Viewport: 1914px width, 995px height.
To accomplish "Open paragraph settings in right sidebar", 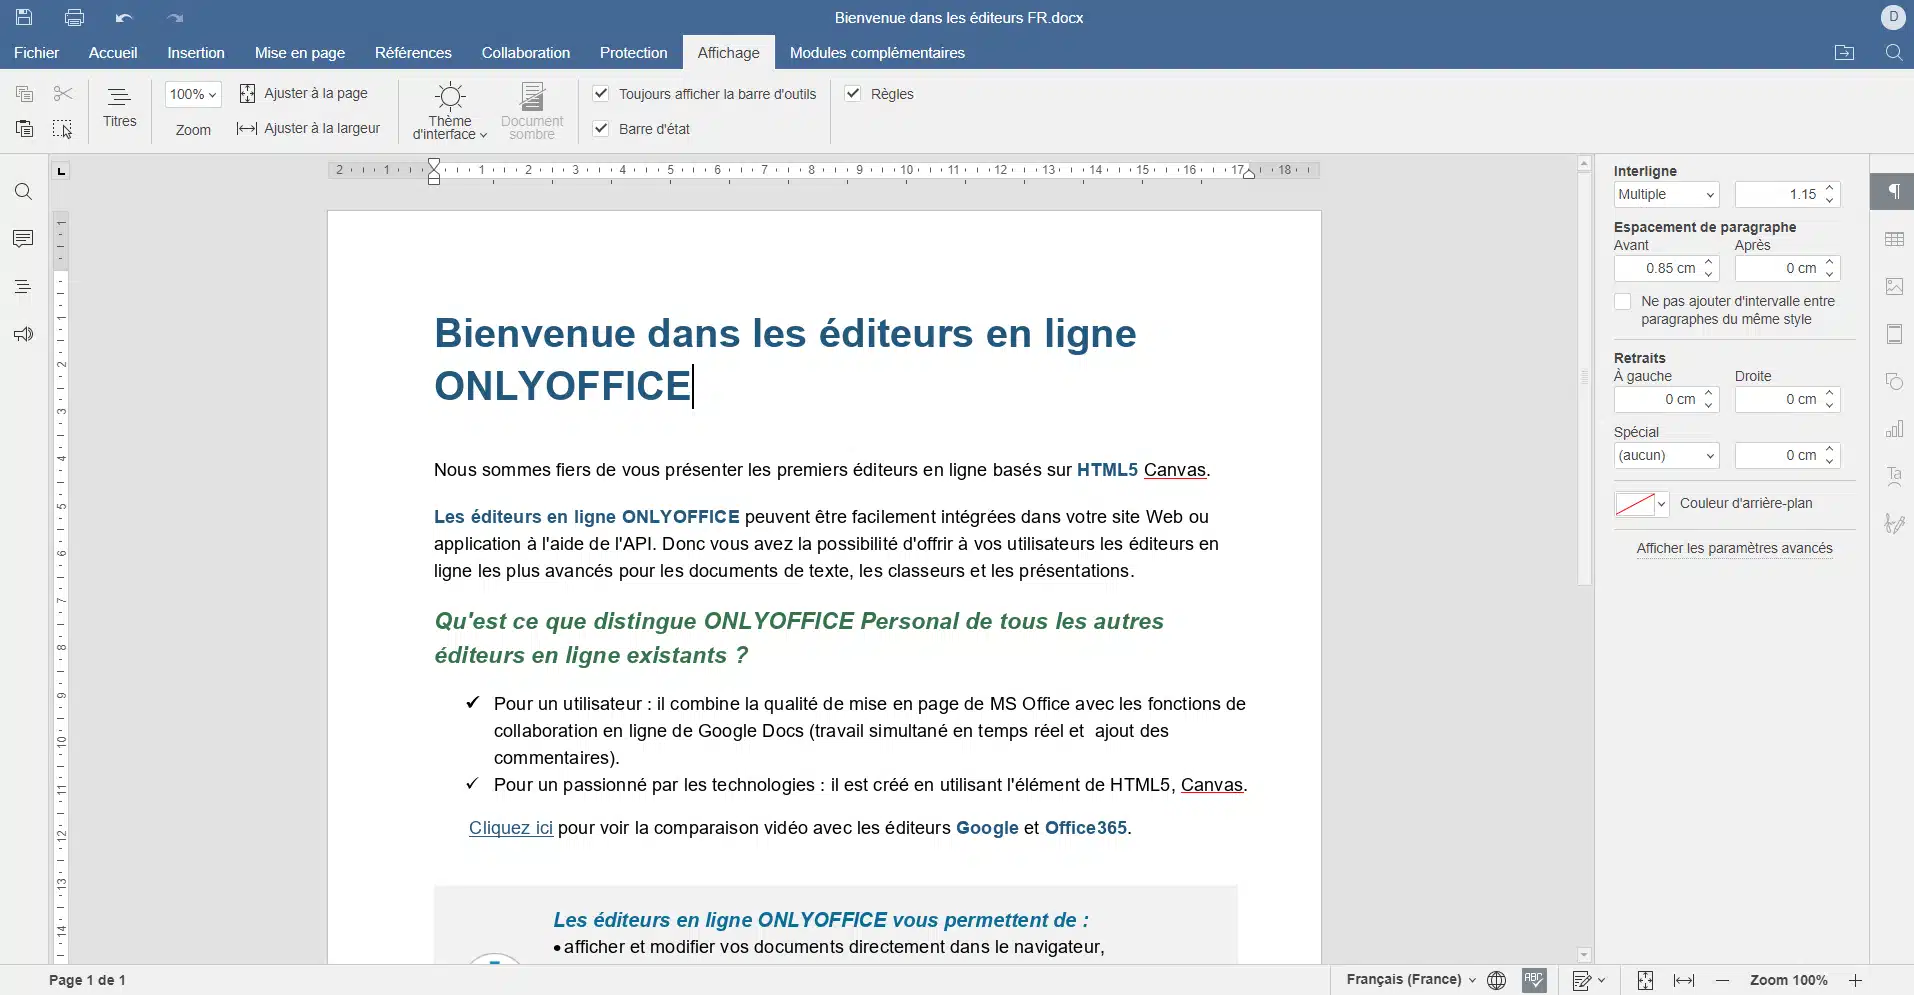I will [x=1893, y=191].
